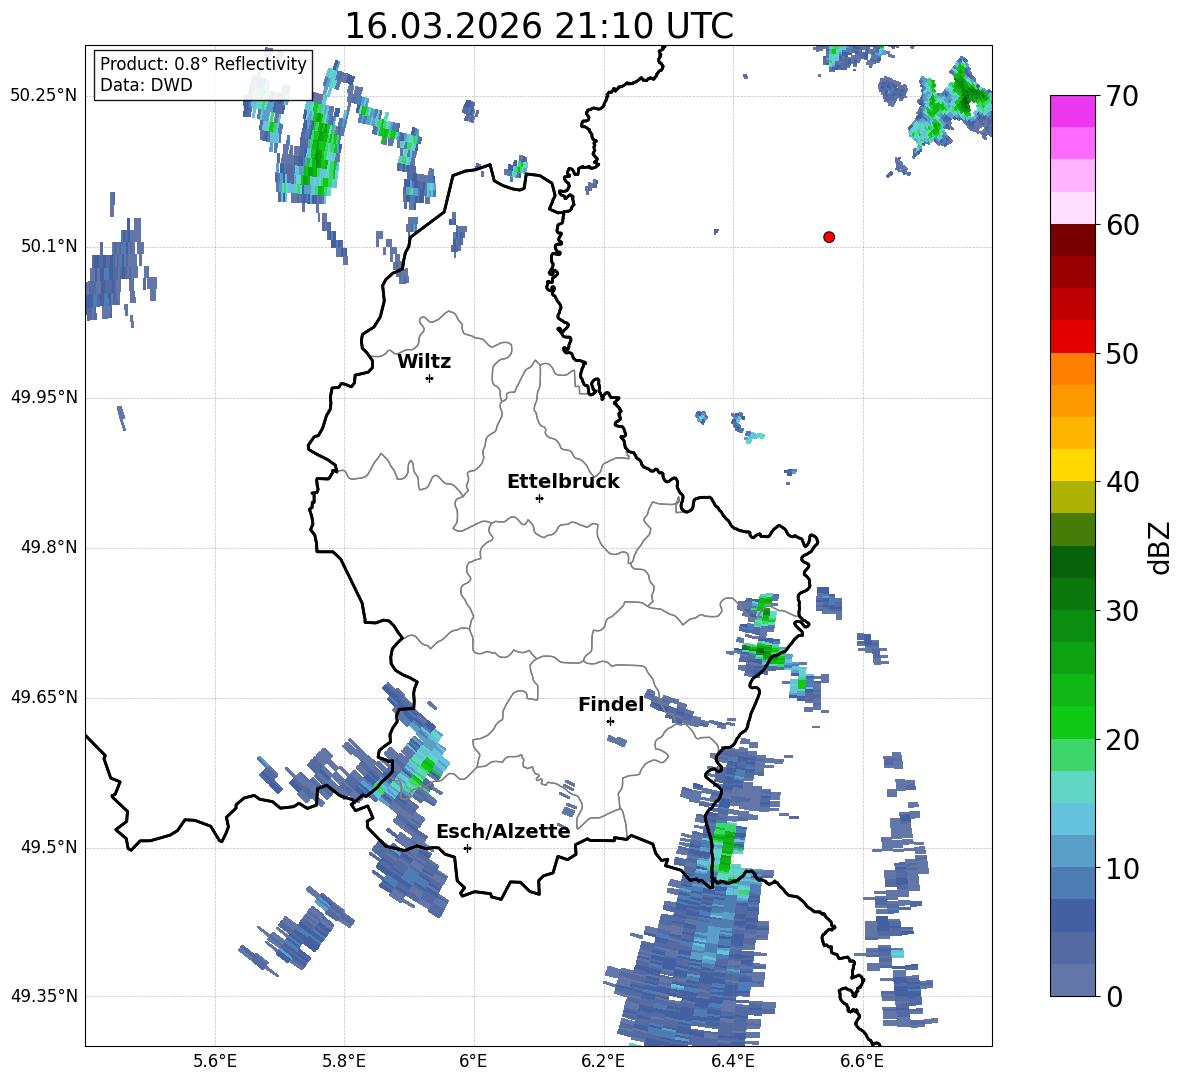Image resolution: width=1184 pixels, height=1081 pixels.
Task: Click the 50.25°N latitude tick label
Action: tap(44, 96)
